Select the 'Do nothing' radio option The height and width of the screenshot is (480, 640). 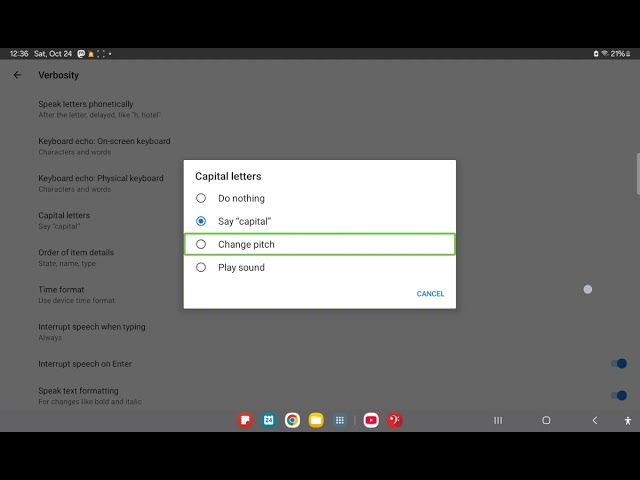(320, 198)
